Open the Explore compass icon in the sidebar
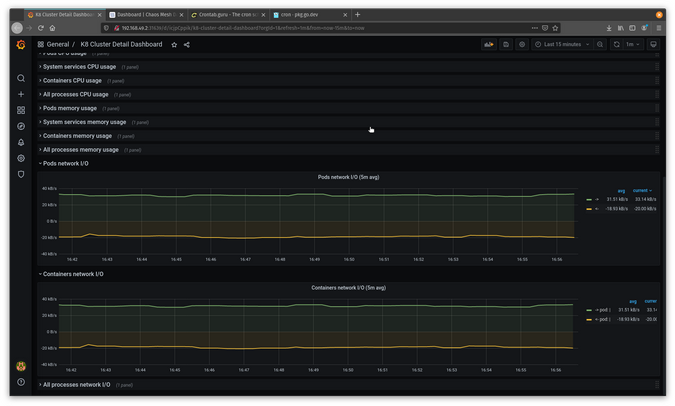Image resolution: width=675 pixels, height=406 pixels. (21, 126)
